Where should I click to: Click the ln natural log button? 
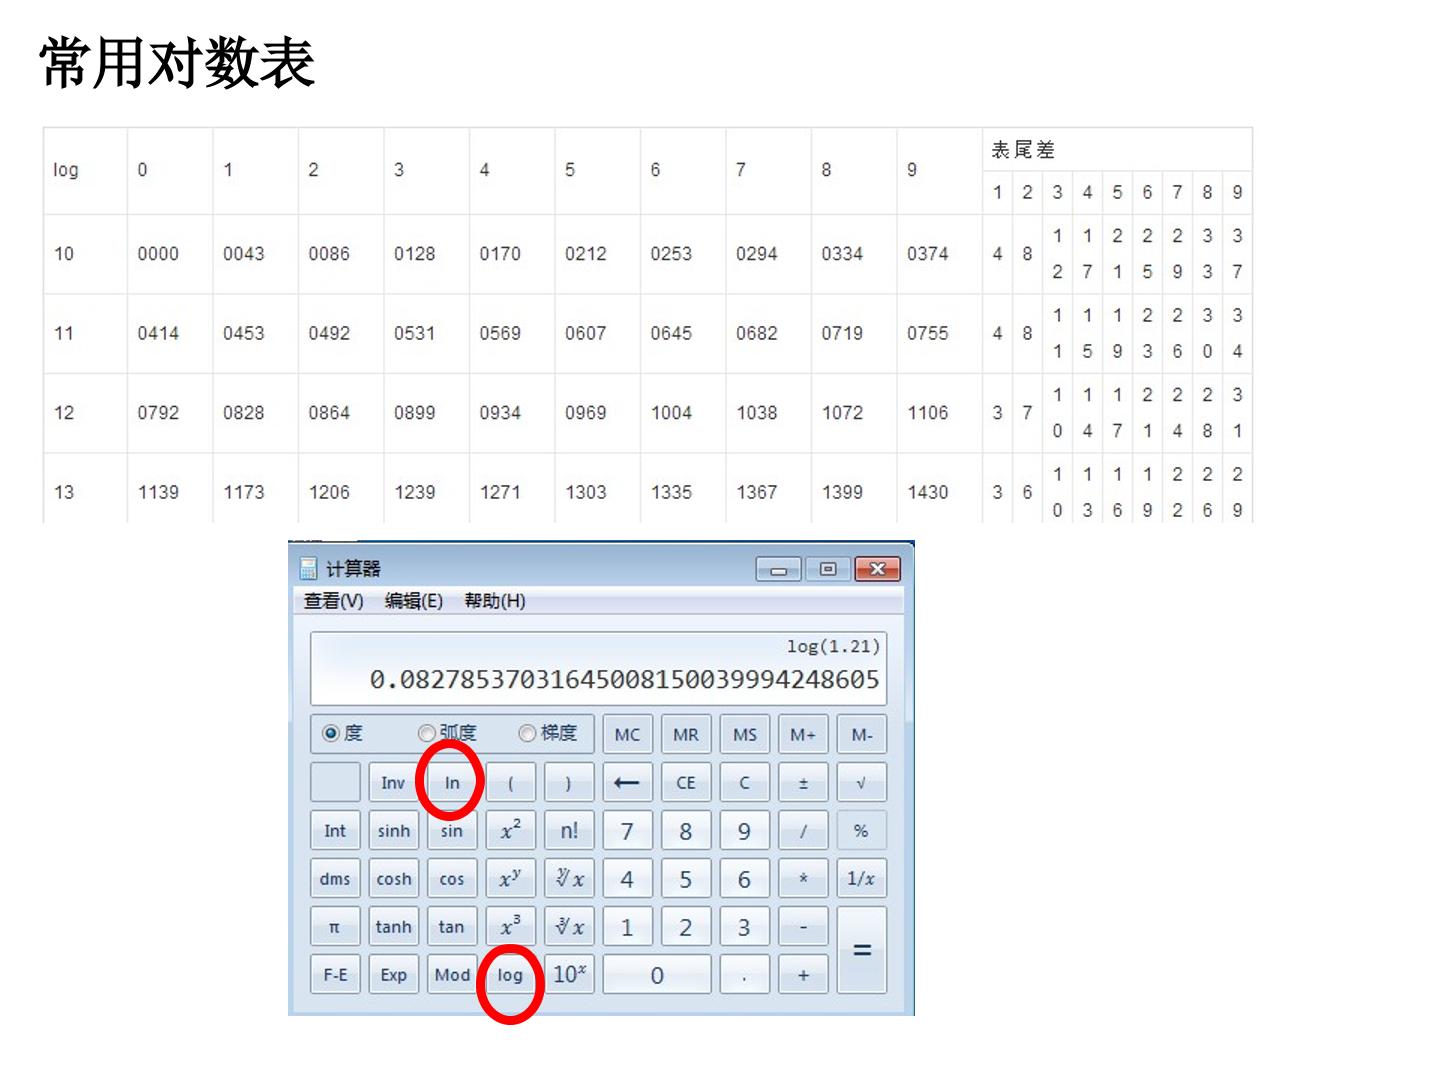[452, 782]
